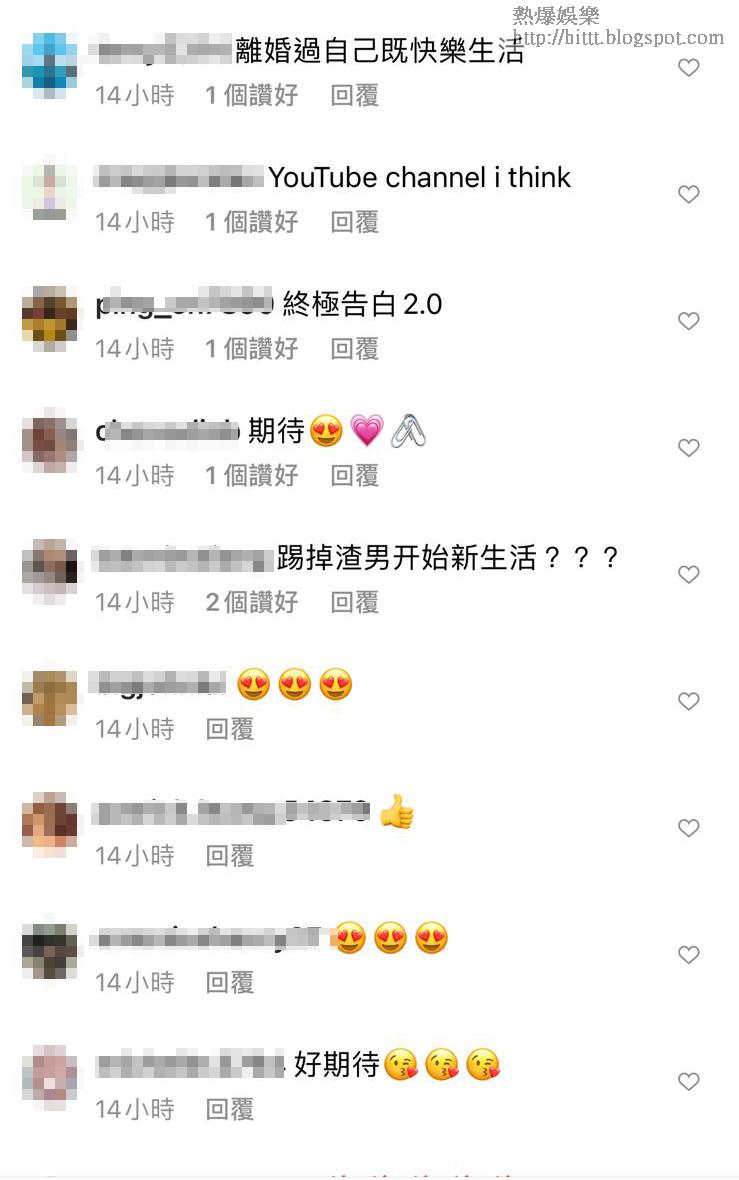The height and width of the screenshot is (1180, 739).
Task: Reply to the 離婚過自己既快樂生活 comment
Action: 354,96
